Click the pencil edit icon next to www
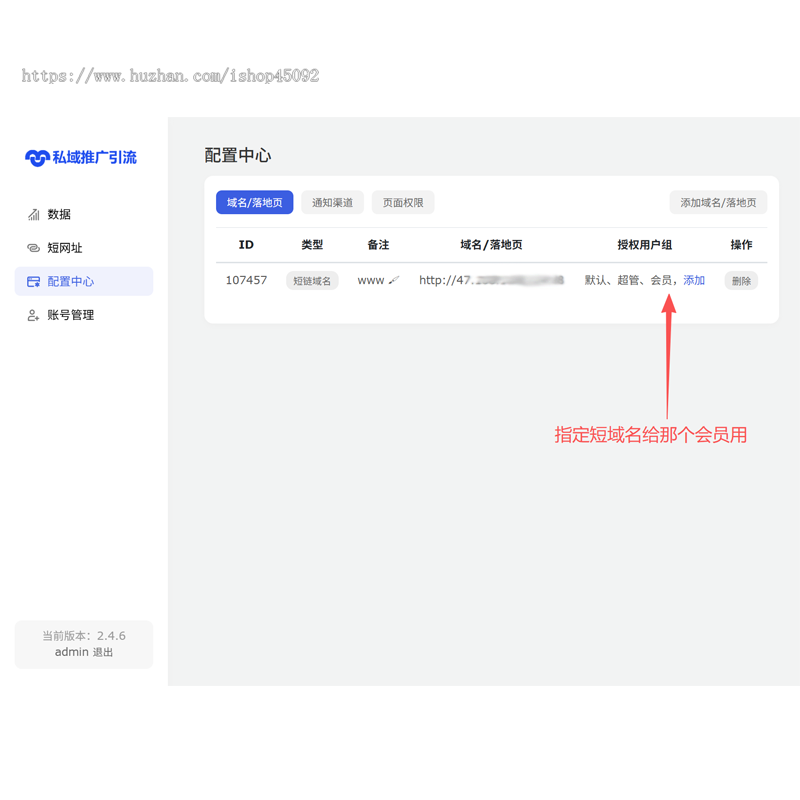Viewport: 800px width, 800px height. click(x=394, y=280)
